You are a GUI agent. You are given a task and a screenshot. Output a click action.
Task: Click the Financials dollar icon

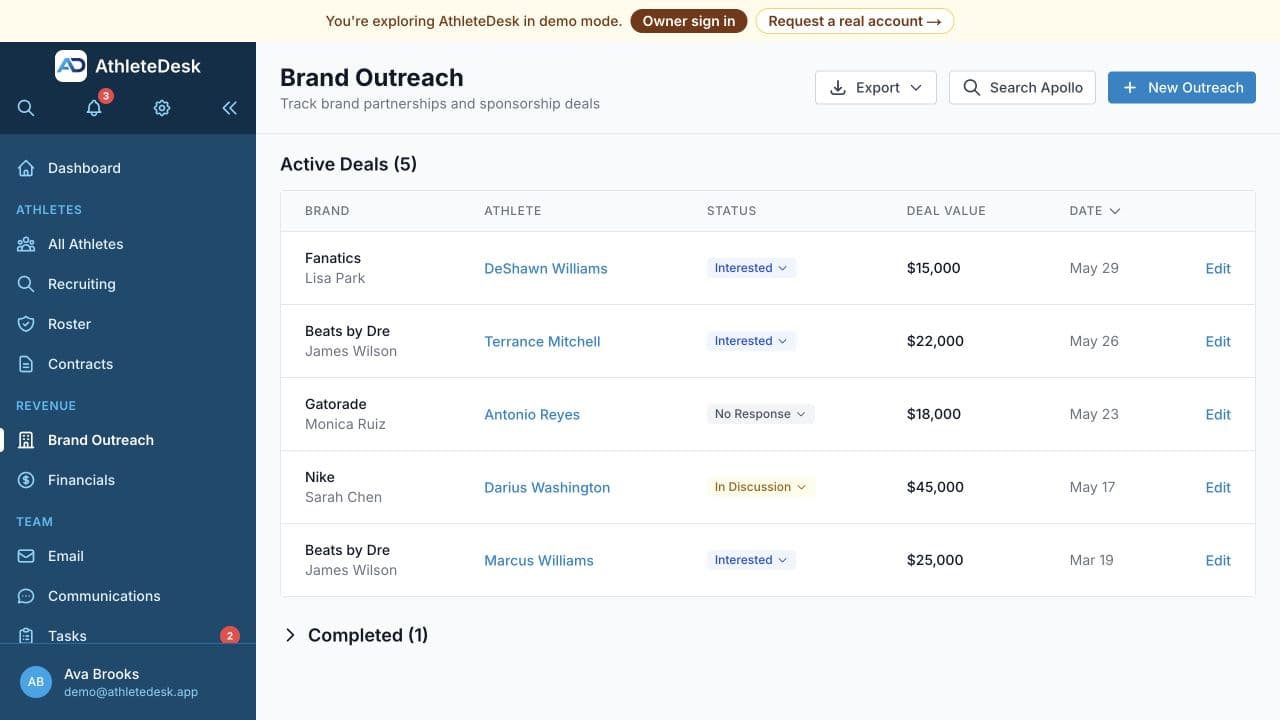(x=26, y=480)
